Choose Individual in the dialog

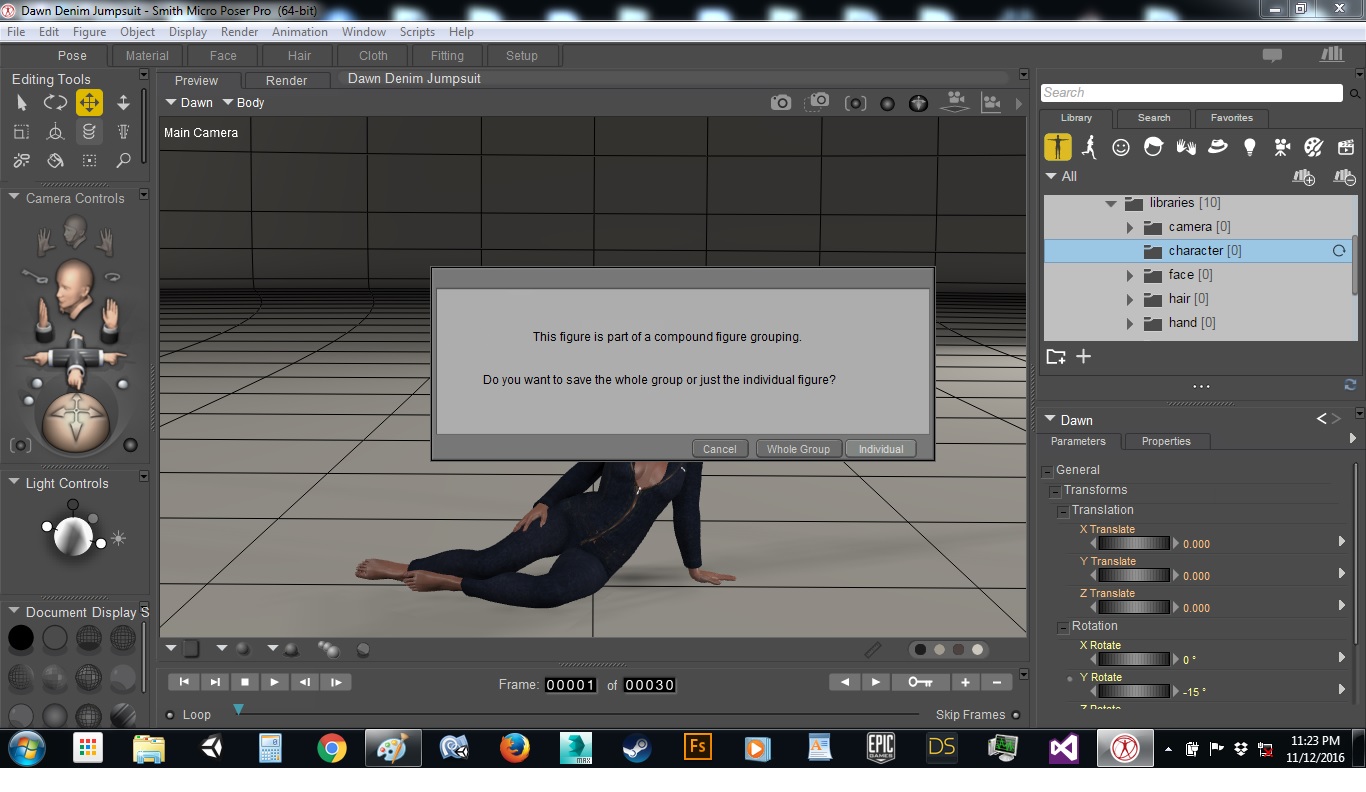[880, 449]
